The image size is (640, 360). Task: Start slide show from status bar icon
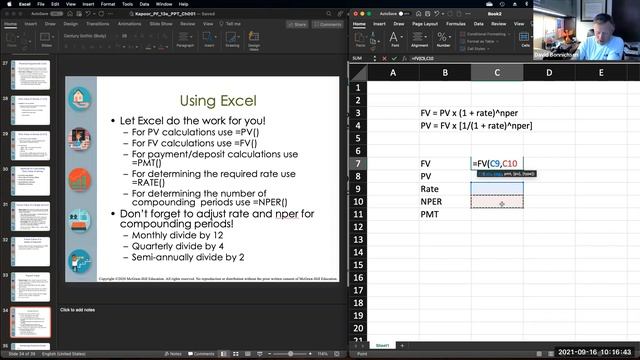260,354
